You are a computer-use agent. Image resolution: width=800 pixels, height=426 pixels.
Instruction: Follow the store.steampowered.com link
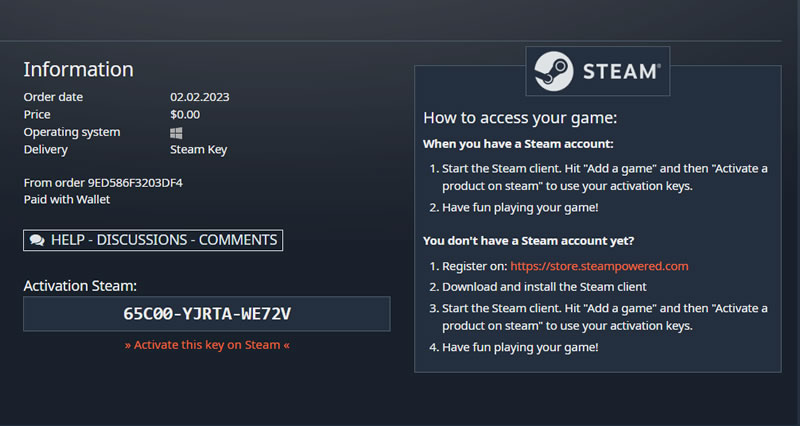click(599, 266)
